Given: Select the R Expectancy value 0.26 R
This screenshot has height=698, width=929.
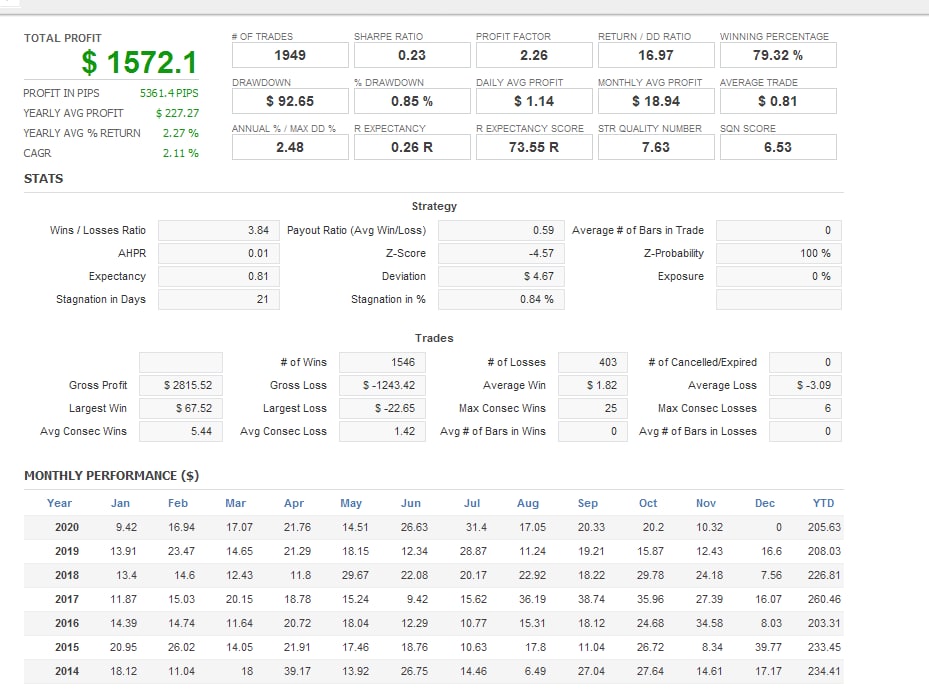Looking at the screenshot, I should point(412,147).
